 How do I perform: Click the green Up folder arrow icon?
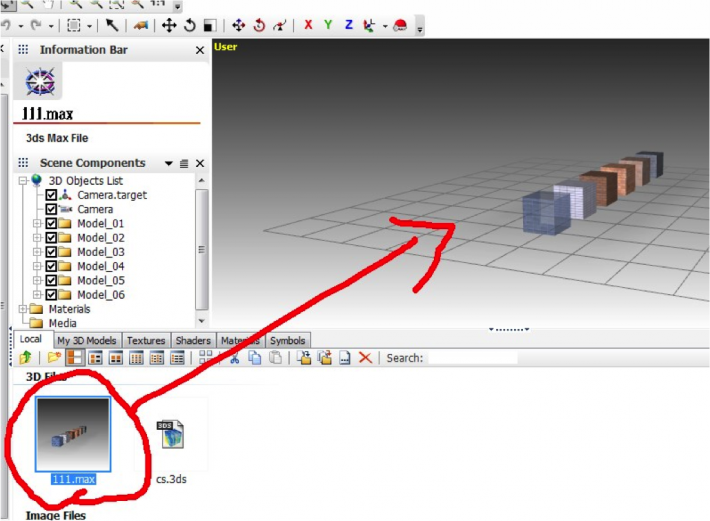tap(25, 358)
